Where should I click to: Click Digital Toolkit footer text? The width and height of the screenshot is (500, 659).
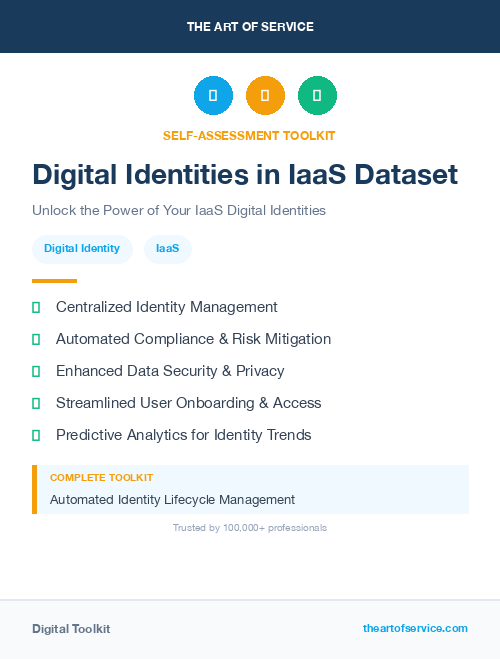71,629
